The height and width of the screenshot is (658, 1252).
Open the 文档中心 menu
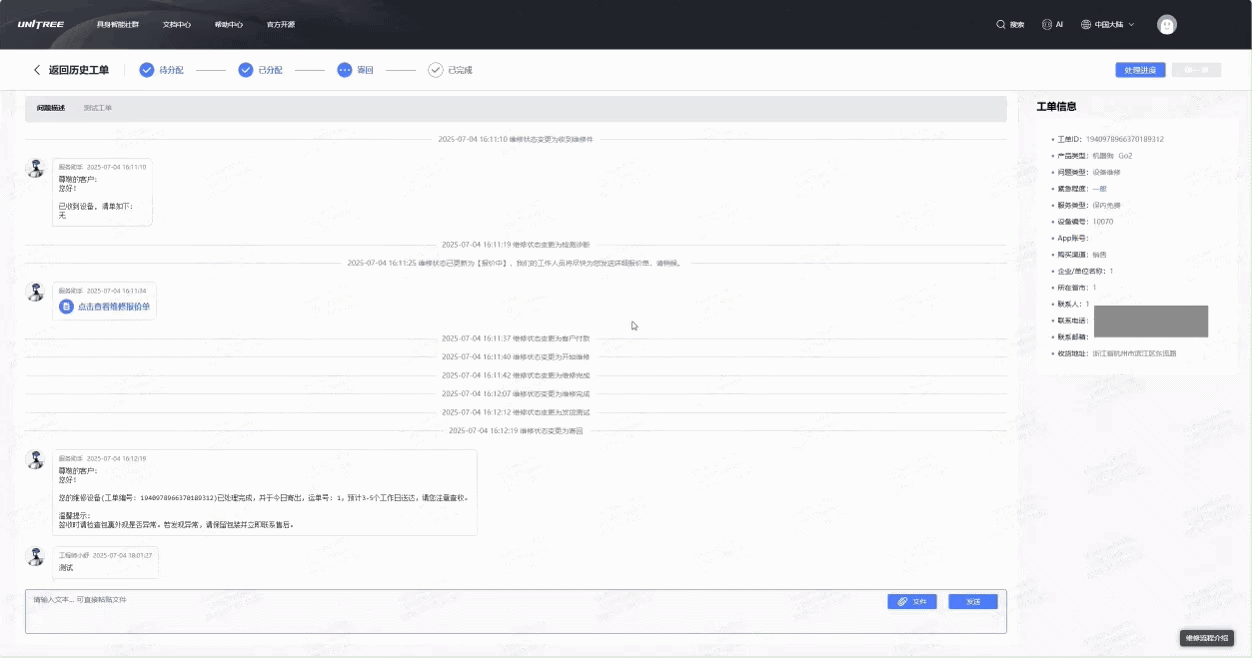177,24
